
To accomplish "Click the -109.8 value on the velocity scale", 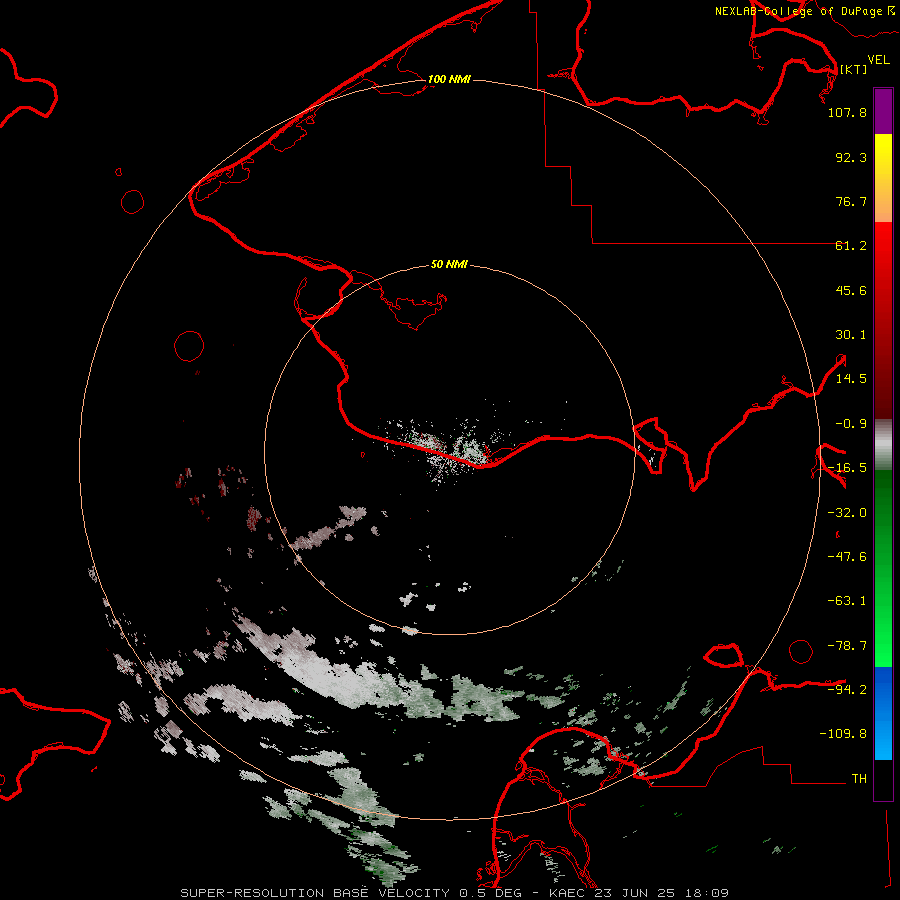I will pyautogui.click(x=843, y=734).
